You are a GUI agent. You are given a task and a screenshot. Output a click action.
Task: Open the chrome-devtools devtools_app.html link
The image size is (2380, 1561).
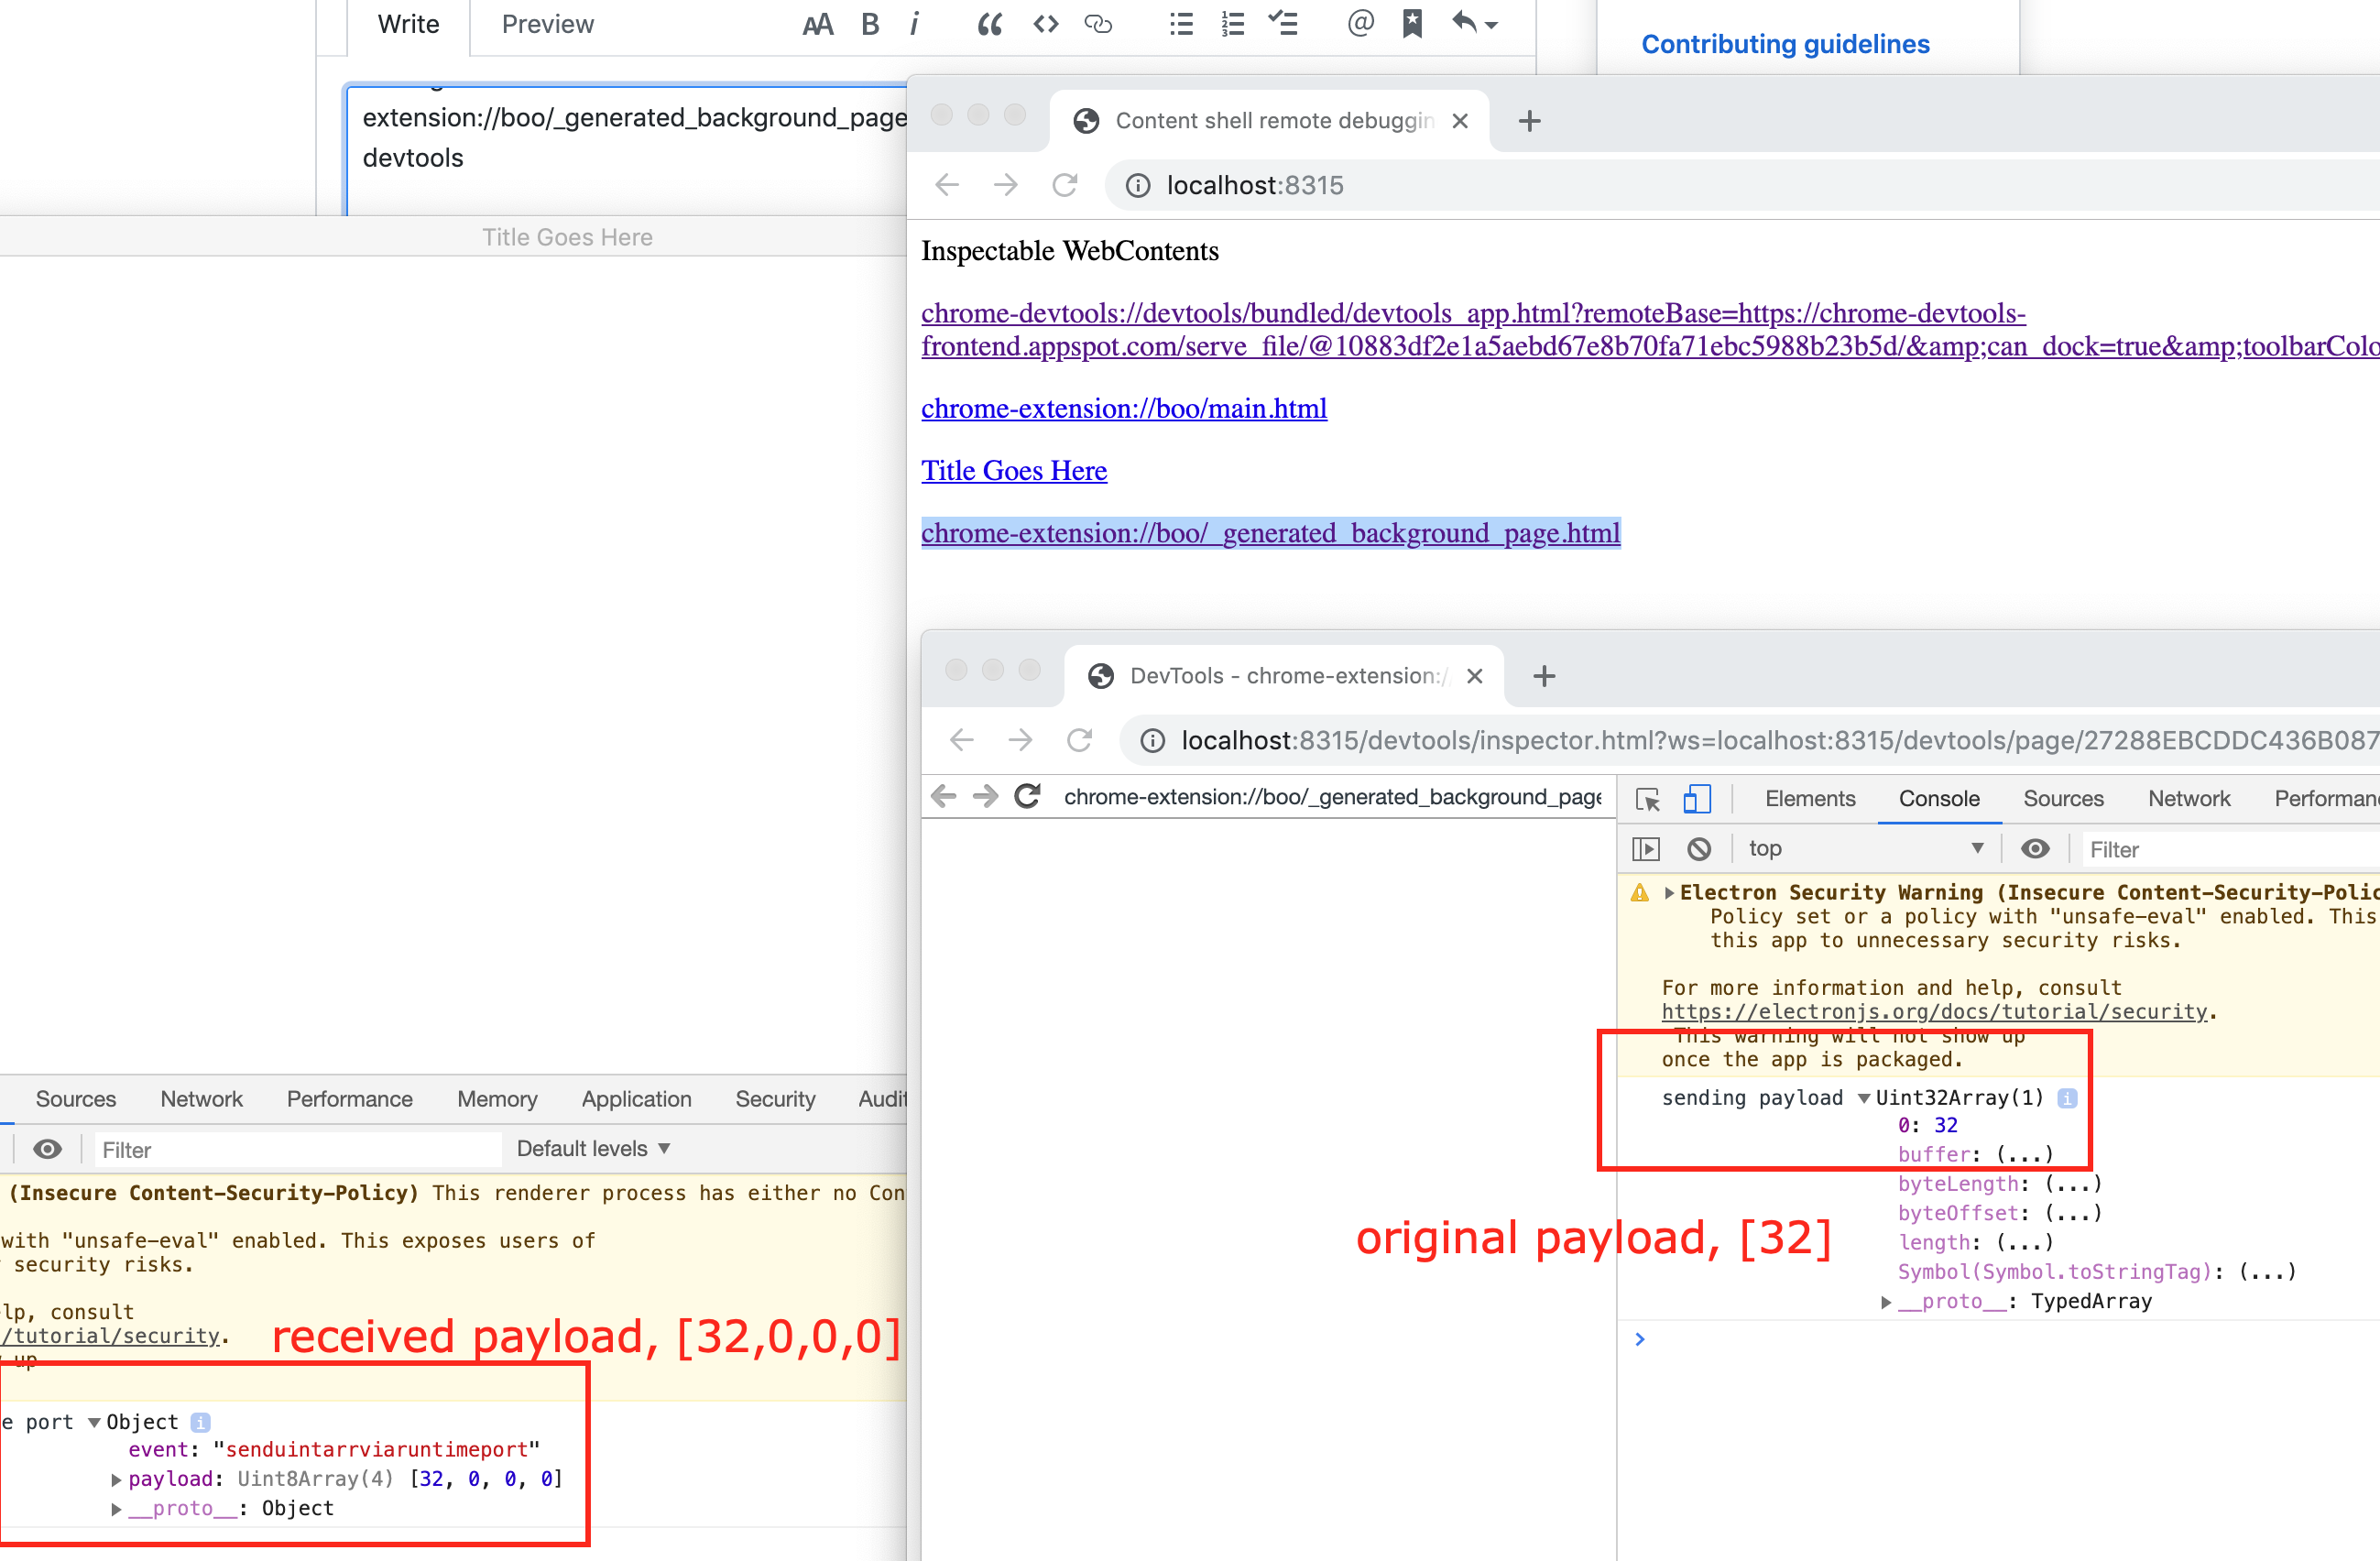tap(1650, 330)
